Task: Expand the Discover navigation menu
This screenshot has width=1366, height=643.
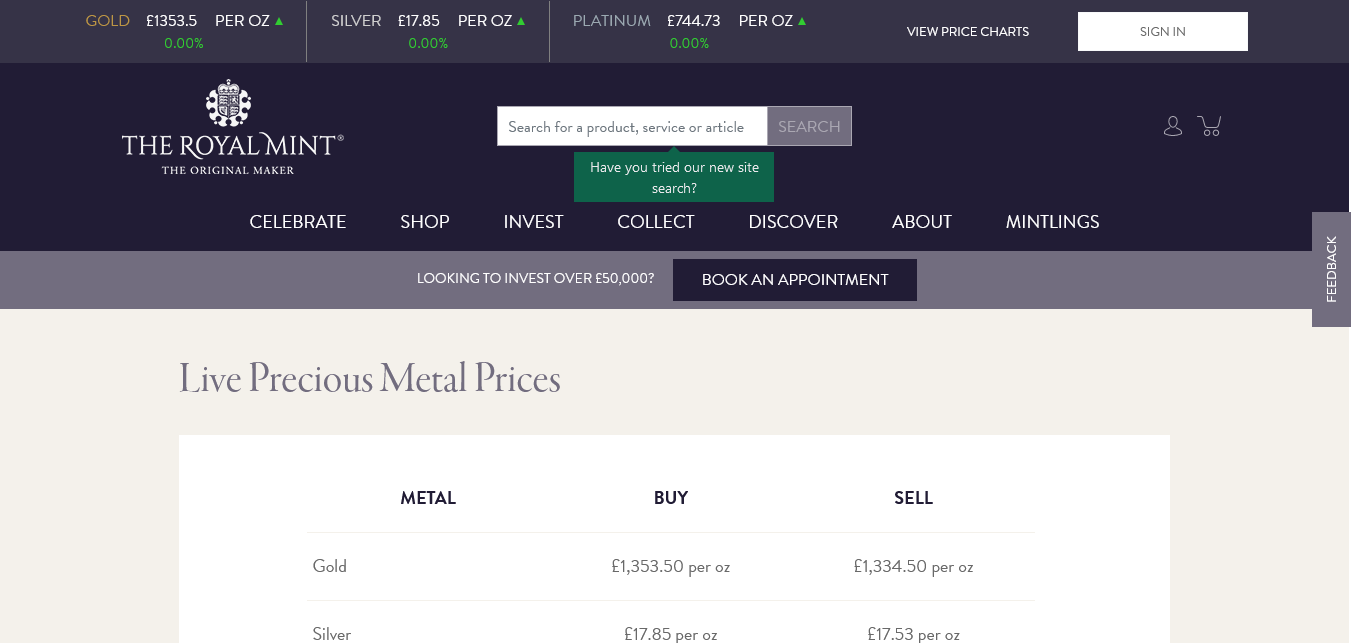Action: pos(793,222)
